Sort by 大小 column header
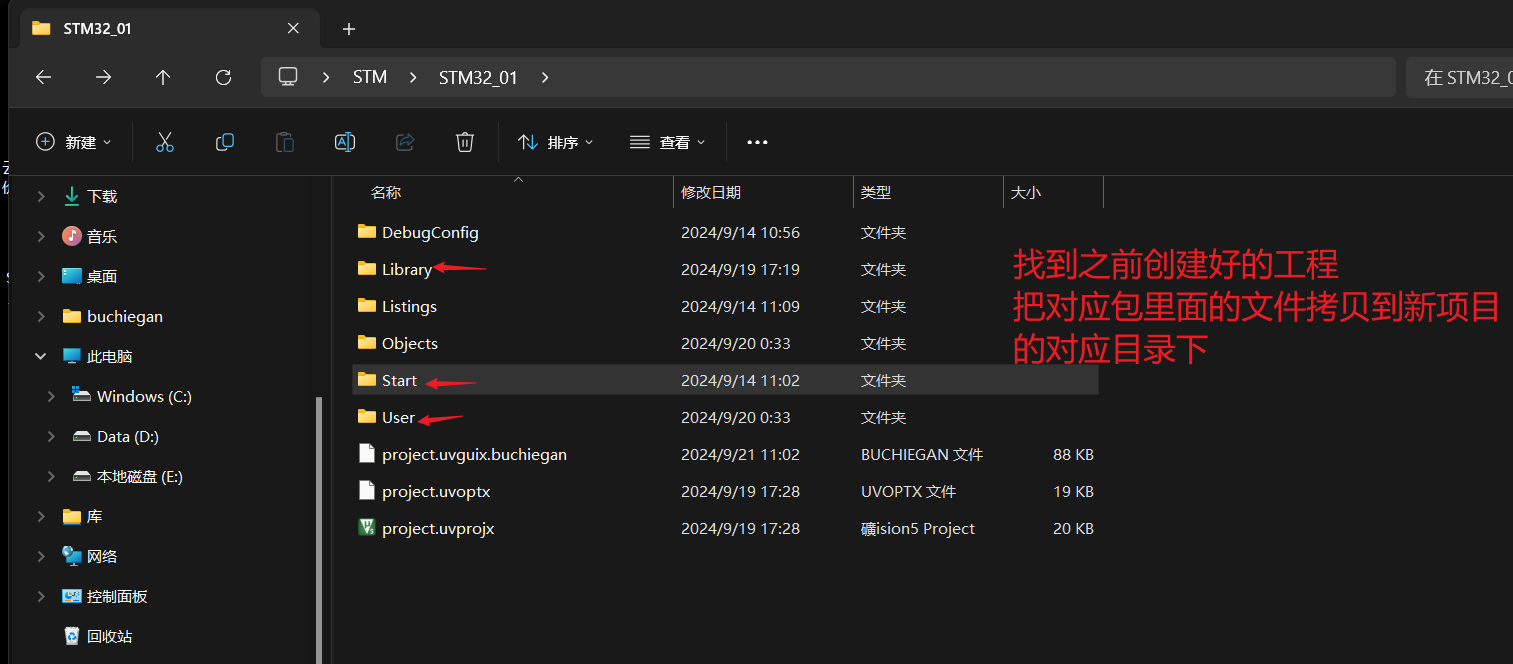The image size is (1513, 664). click(x=1025, y=192)
